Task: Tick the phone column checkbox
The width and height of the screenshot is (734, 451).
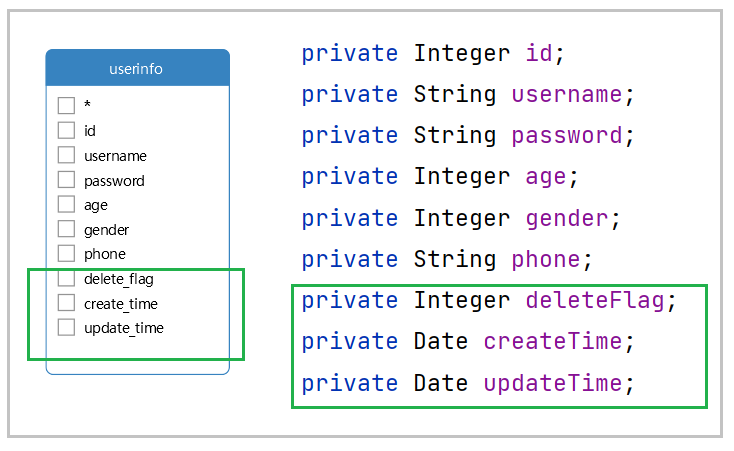Action: pyautogui.click(x=66, y=253)
